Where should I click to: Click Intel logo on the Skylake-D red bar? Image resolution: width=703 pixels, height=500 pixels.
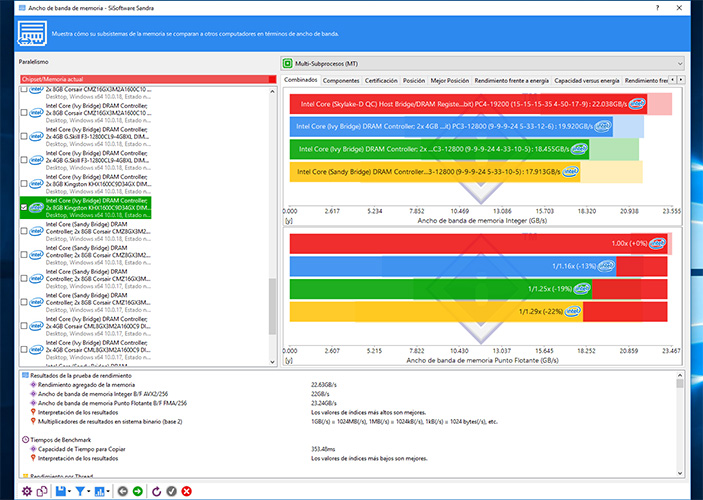pos(636,104)
